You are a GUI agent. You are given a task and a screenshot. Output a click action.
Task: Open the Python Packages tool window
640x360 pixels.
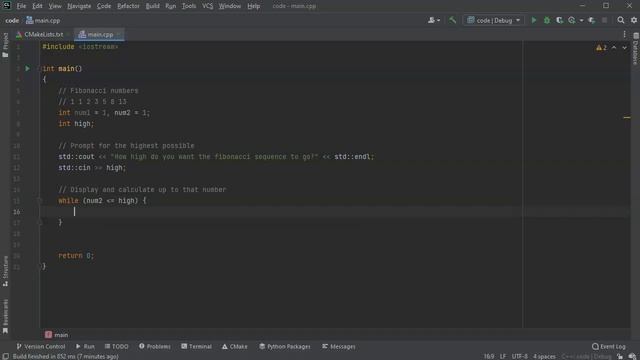284,347
